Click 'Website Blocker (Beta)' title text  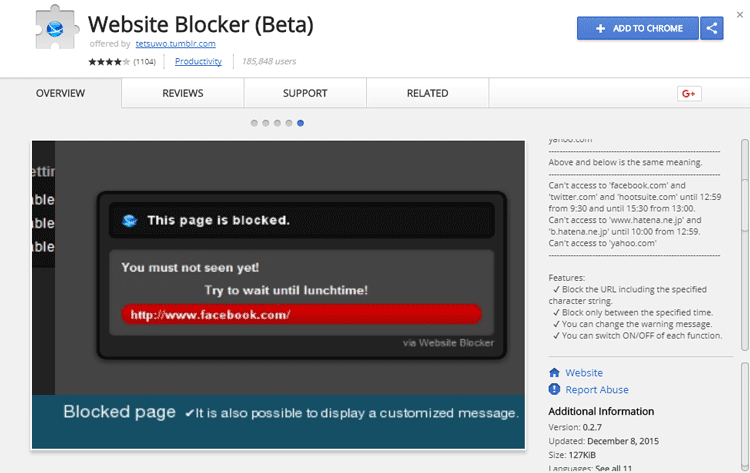pos(201,24)
